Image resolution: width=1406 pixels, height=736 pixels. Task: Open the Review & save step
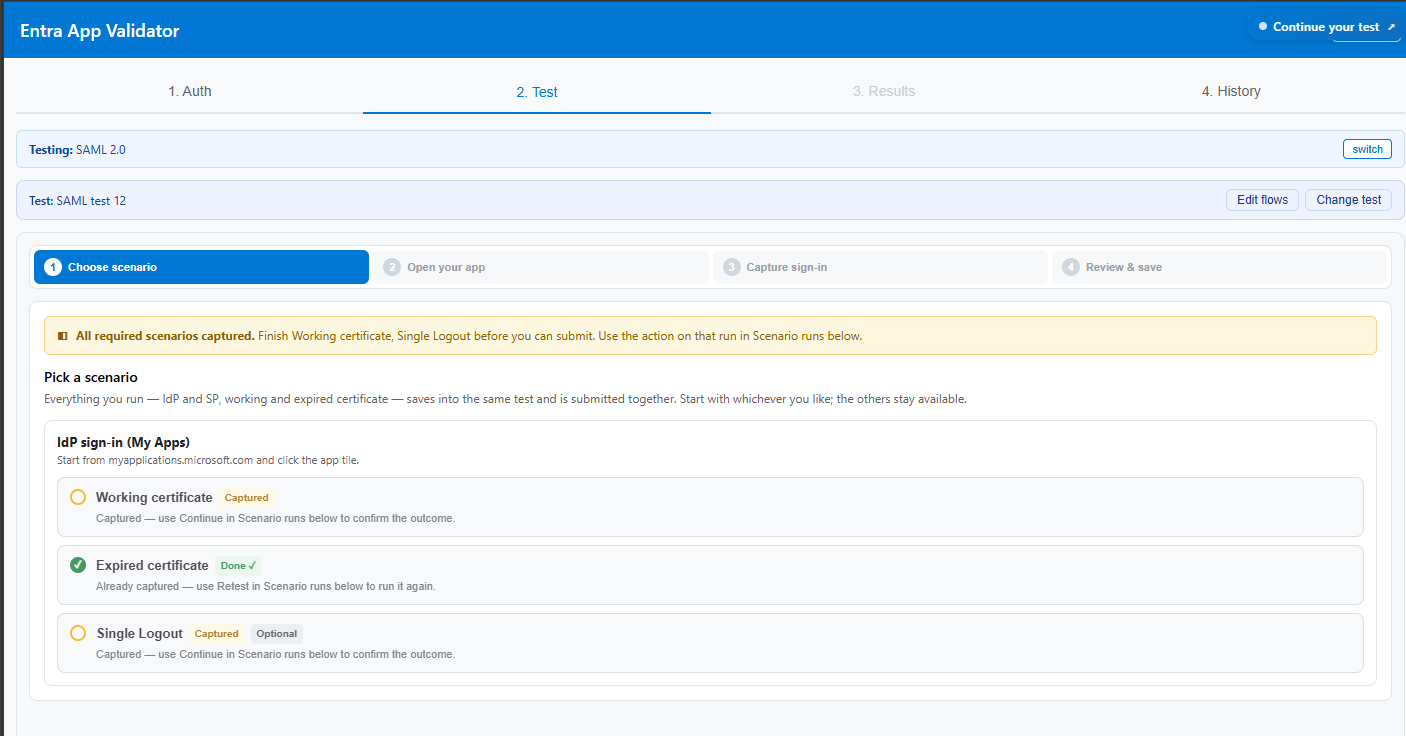[1219, 267]
